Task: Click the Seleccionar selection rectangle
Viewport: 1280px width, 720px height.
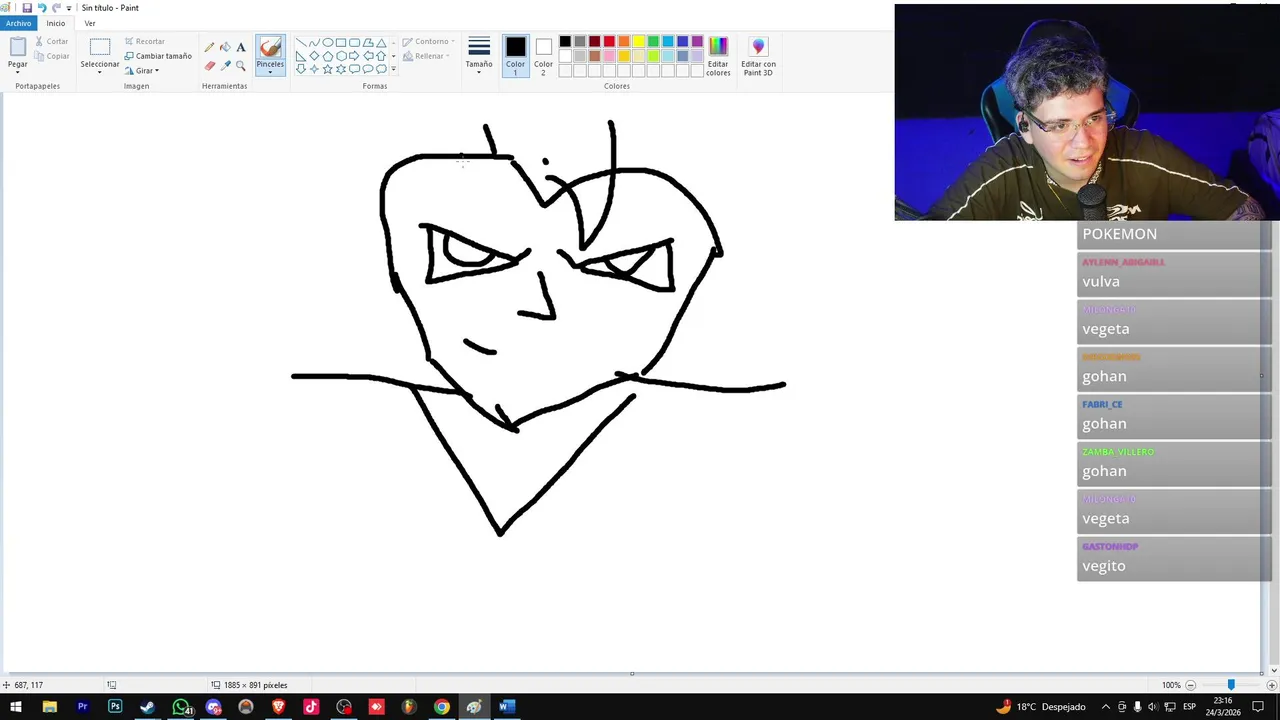Action: 100,47
